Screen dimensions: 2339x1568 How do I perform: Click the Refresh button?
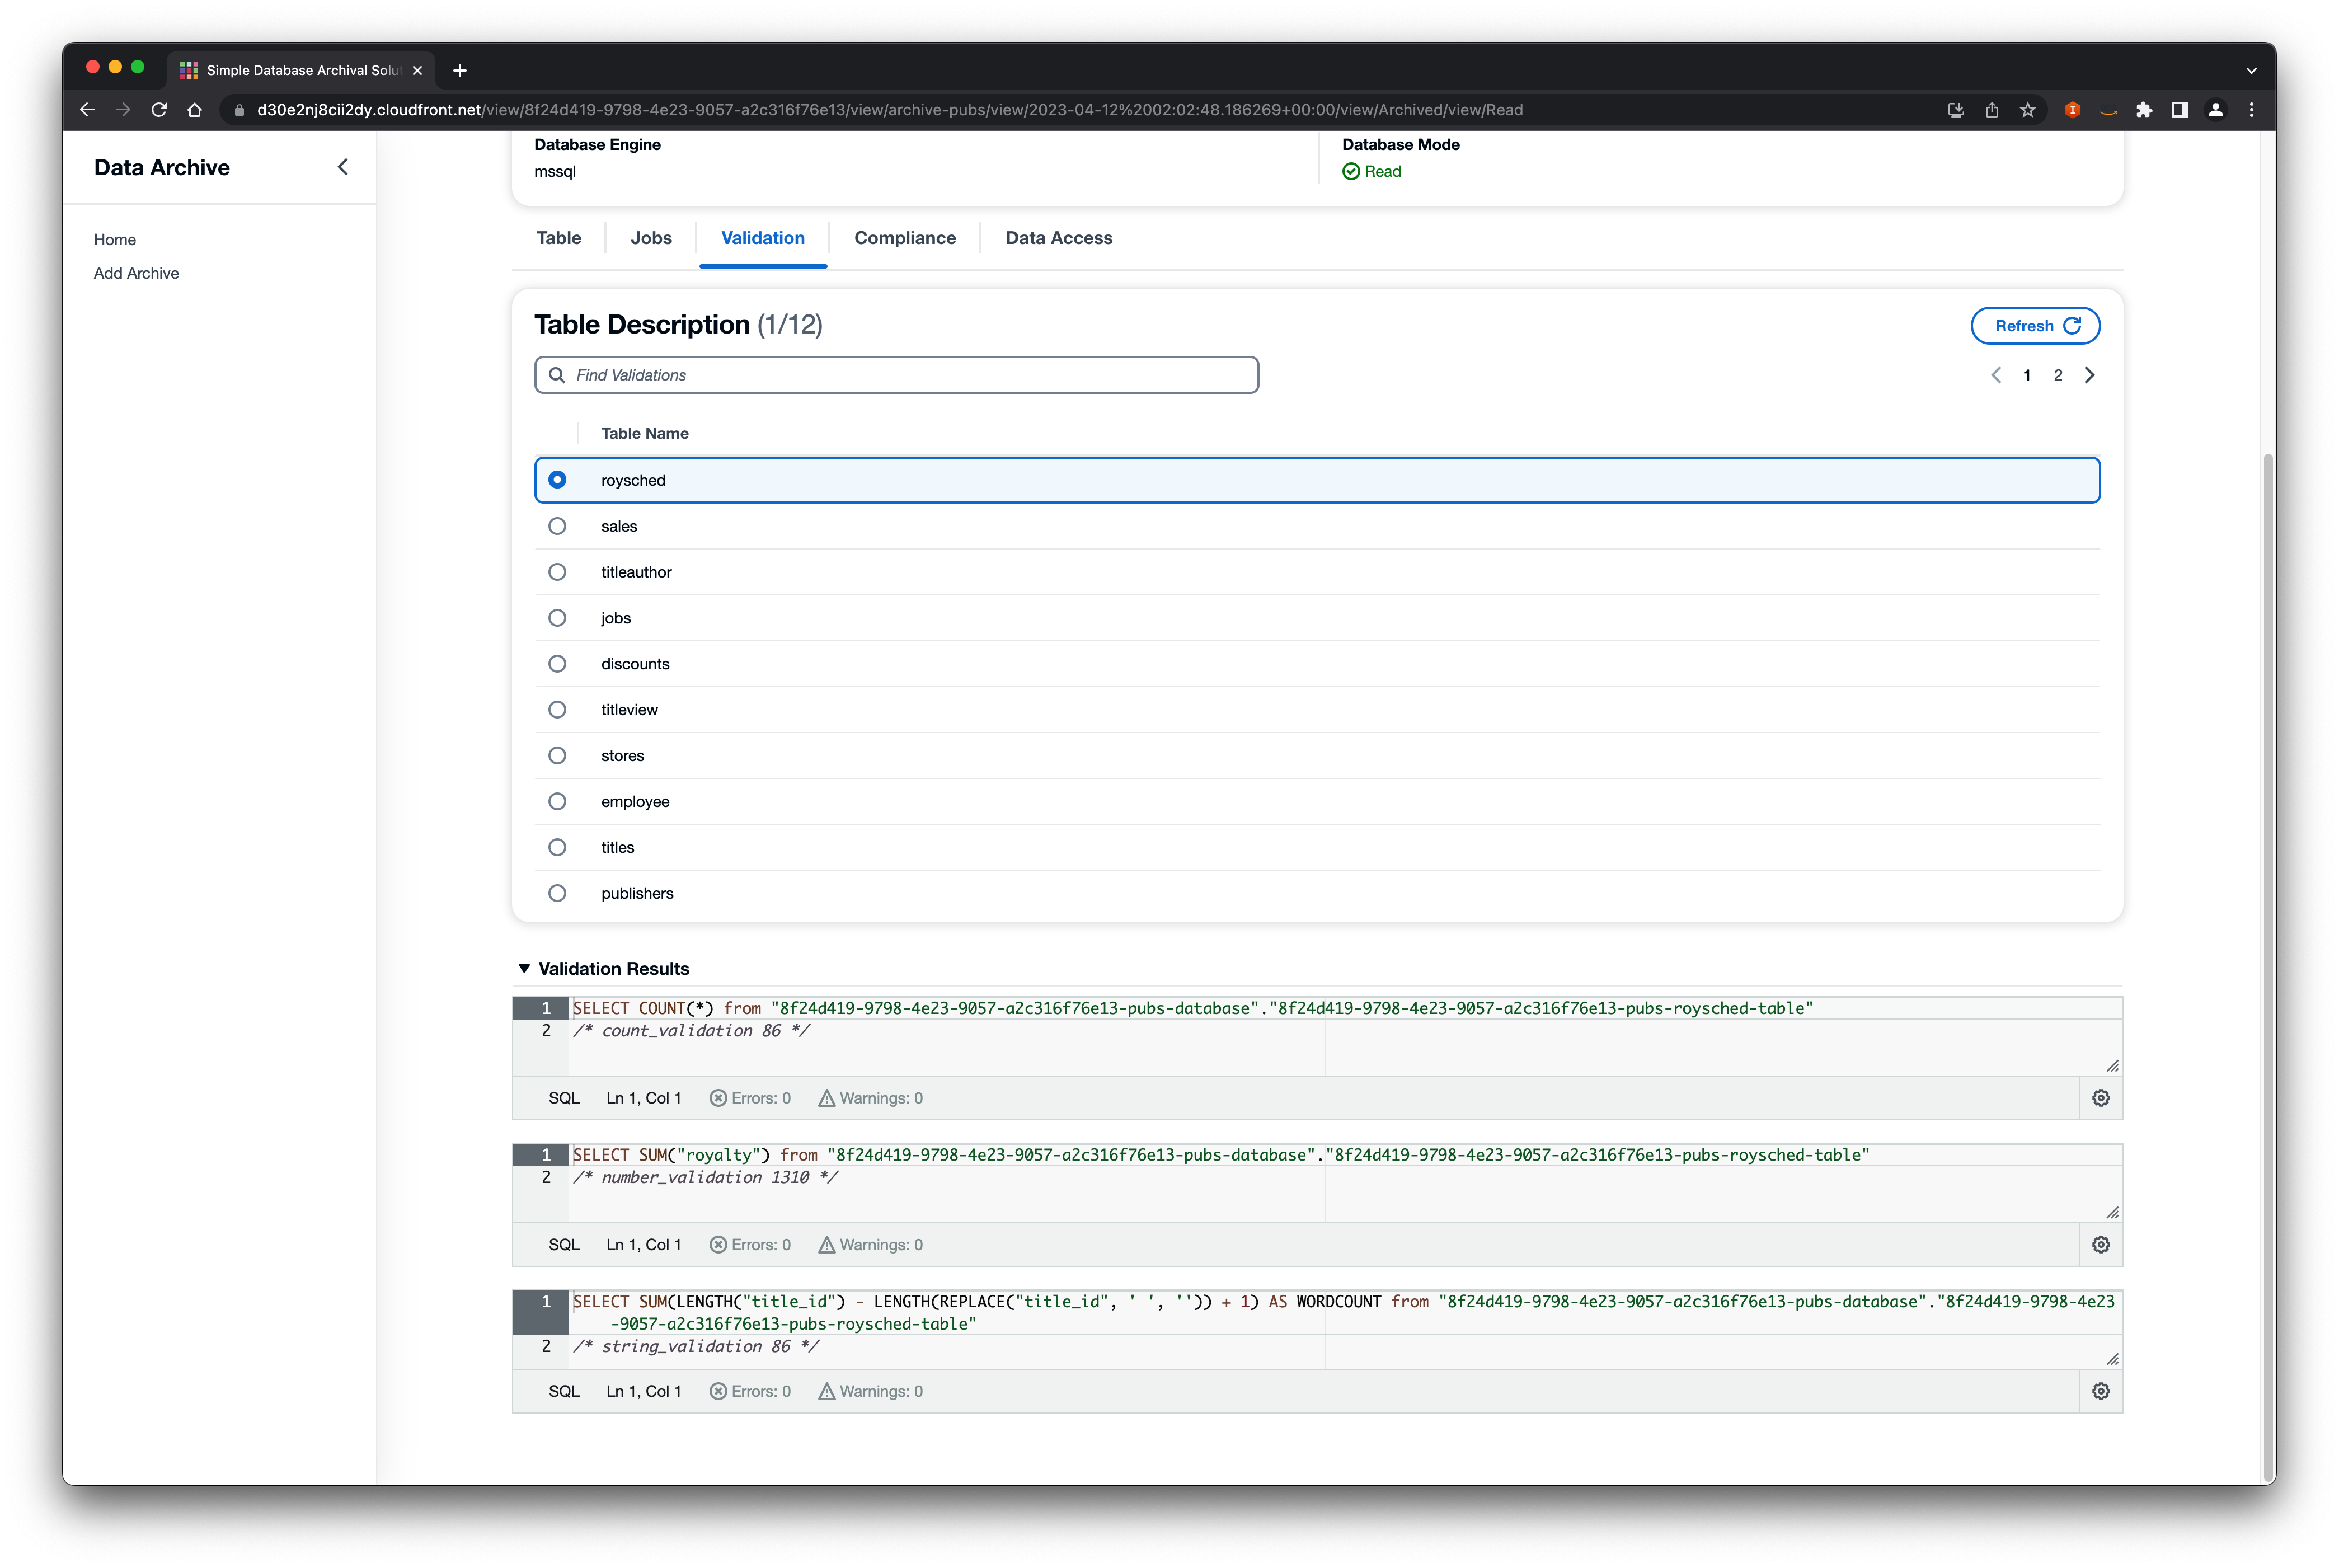[2035, 325]
